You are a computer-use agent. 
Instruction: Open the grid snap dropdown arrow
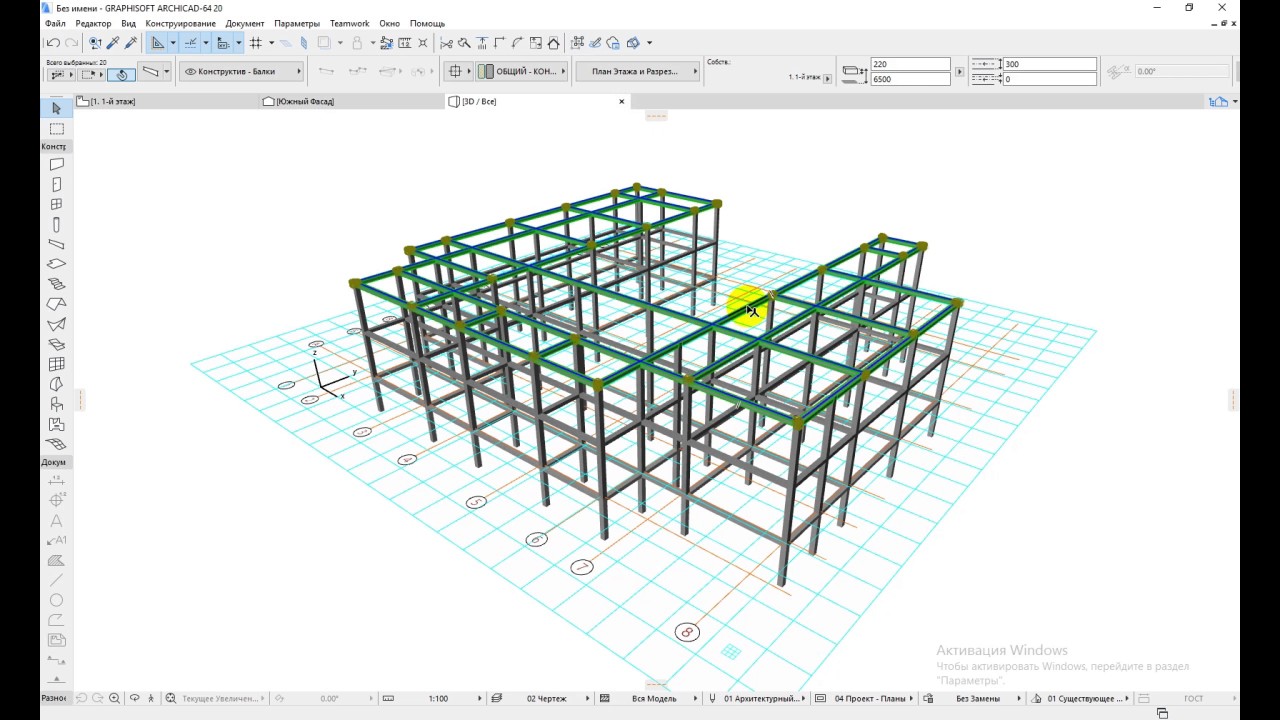[271, 43]
